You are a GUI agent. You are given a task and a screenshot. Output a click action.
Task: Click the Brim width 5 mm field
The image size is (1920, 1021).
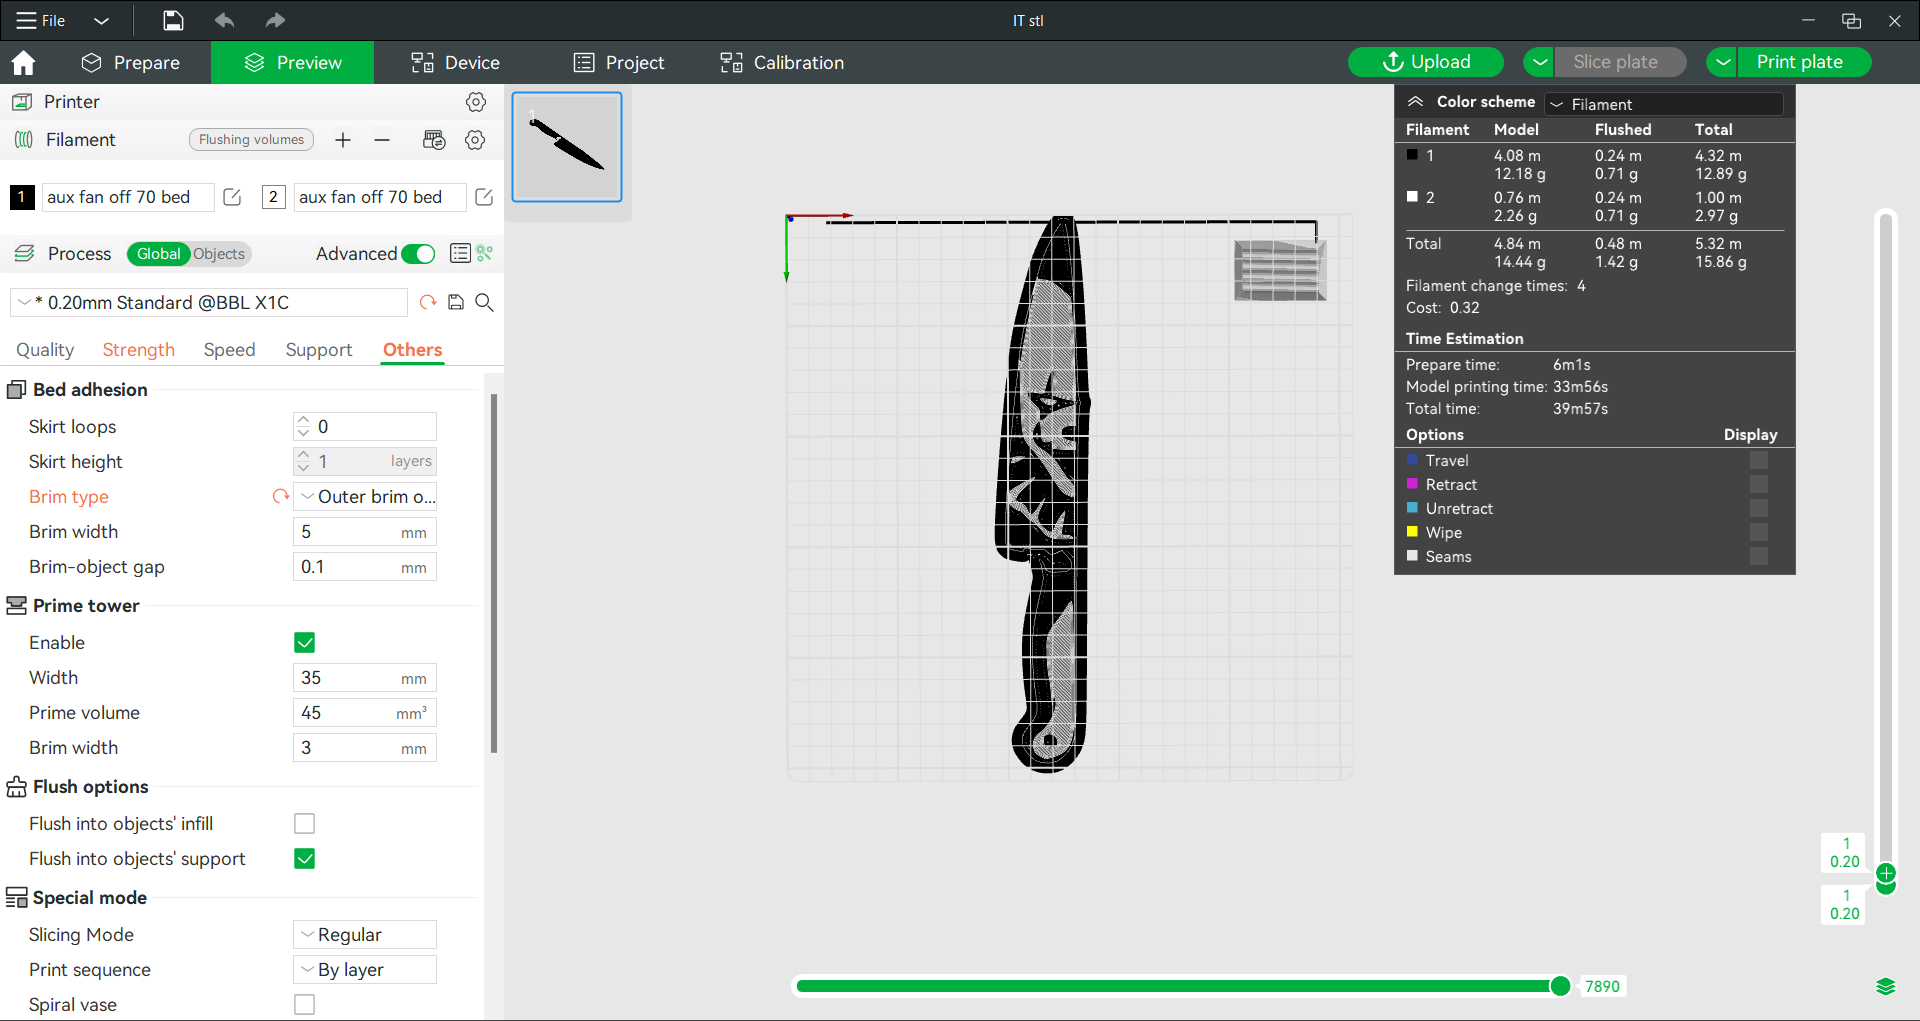(365, 532)
